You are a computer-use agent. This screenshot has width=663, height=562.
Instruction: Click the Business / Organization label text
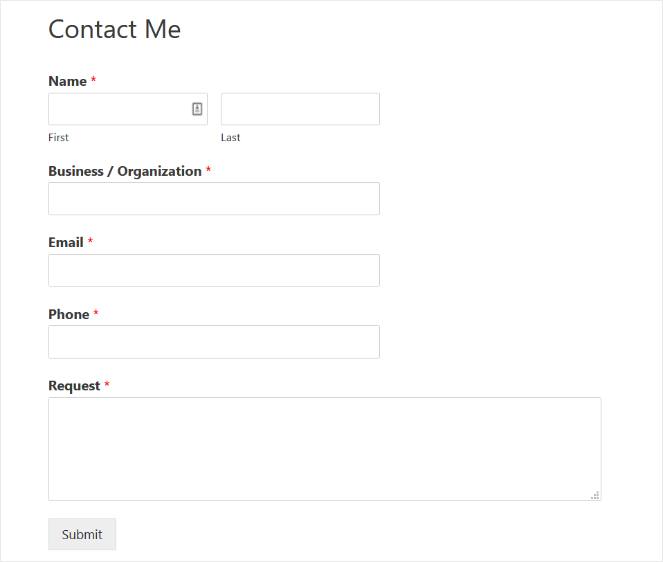point(125,171)
